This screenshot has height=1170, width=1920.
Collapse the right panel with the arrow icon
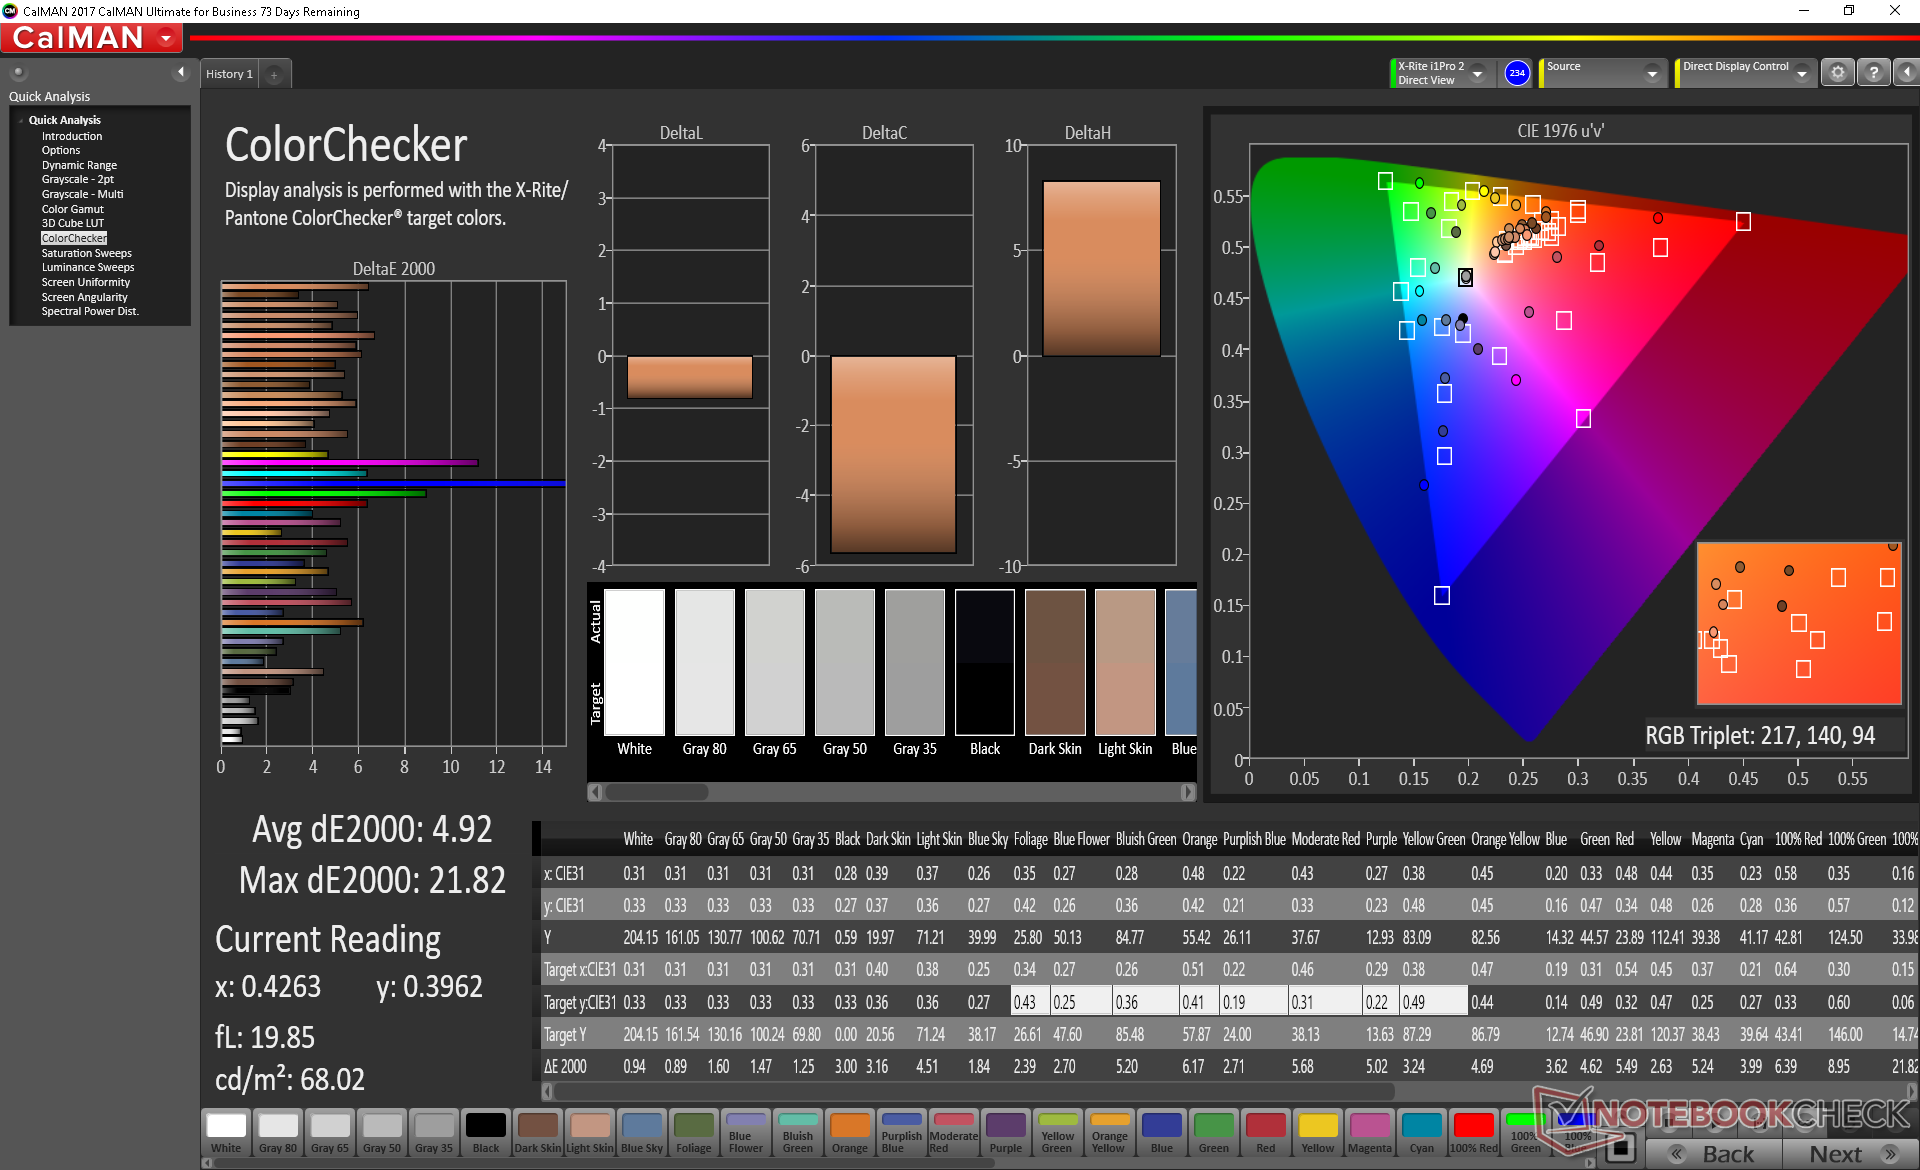(x=1906, y=73)
